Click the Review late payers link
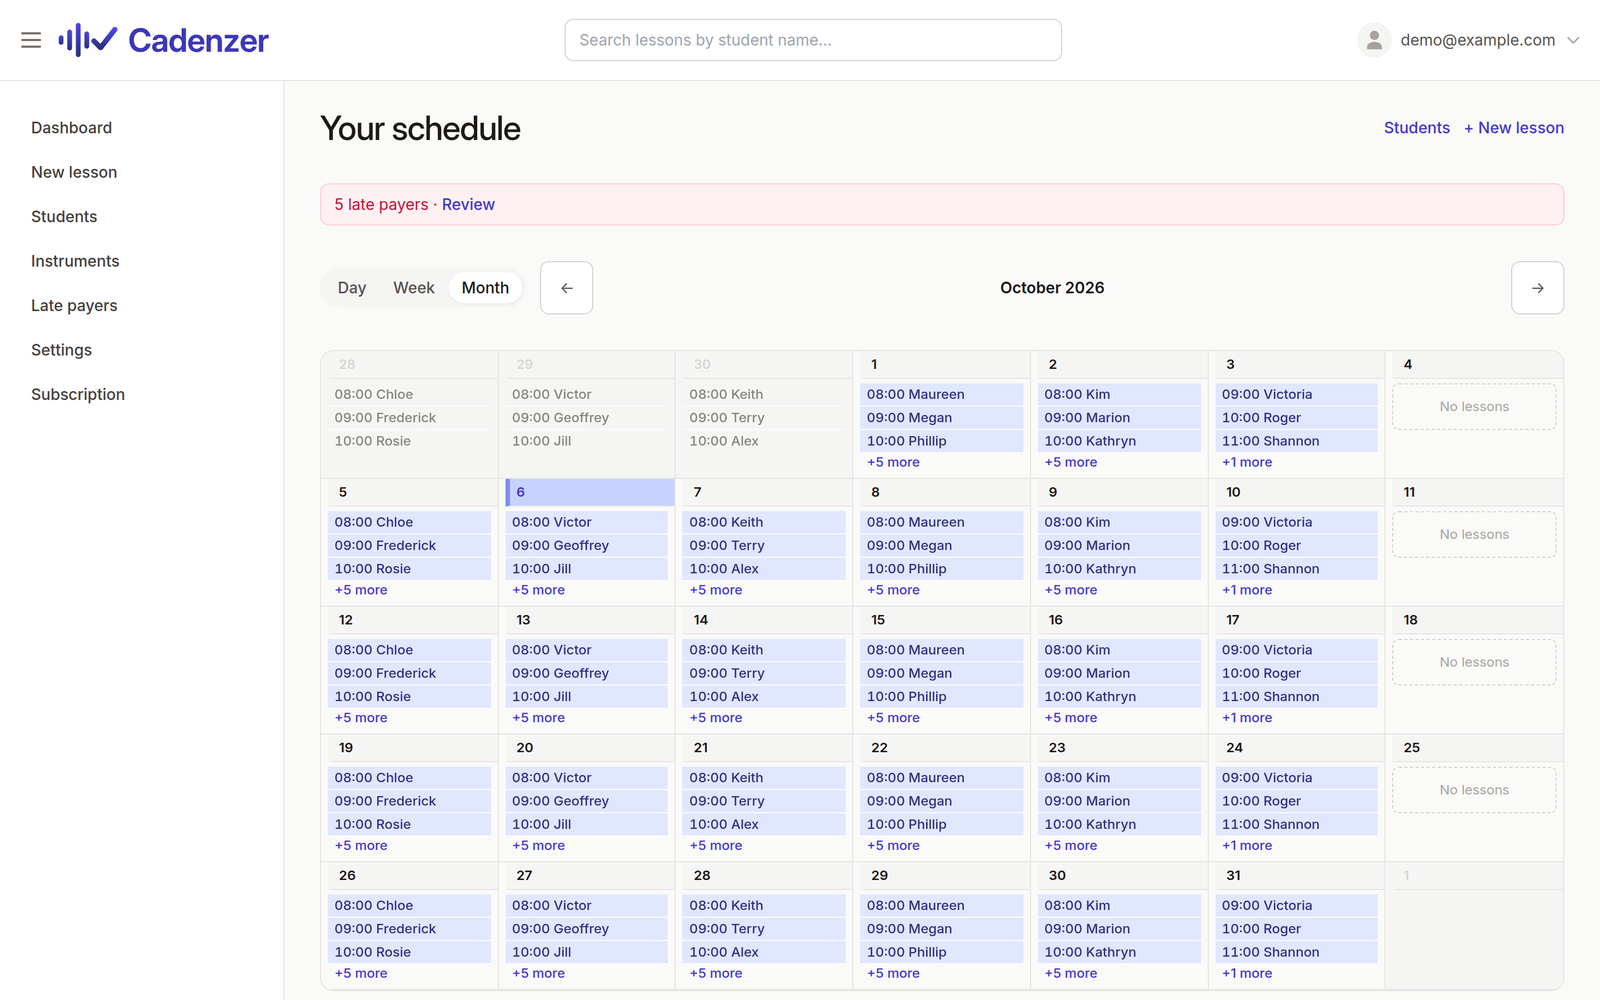 tap(468, 205)
